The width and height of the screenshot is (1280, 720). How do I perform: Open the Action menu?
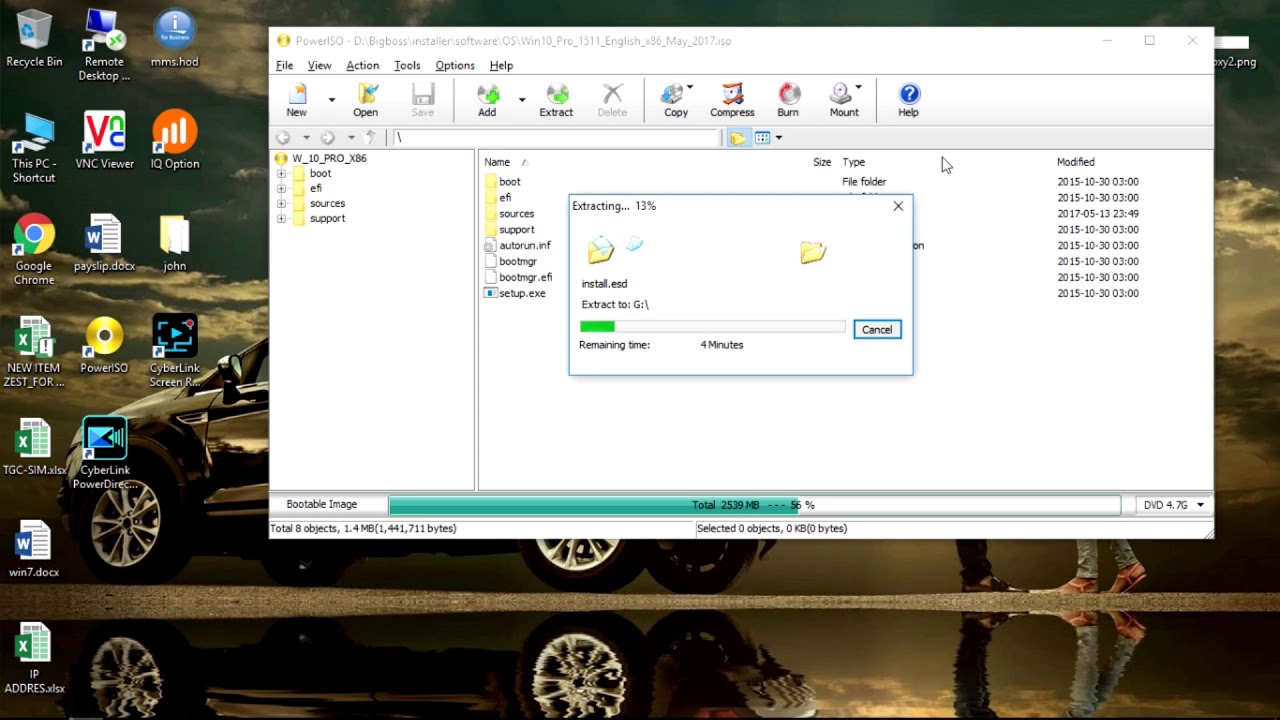tap(363, 65)
